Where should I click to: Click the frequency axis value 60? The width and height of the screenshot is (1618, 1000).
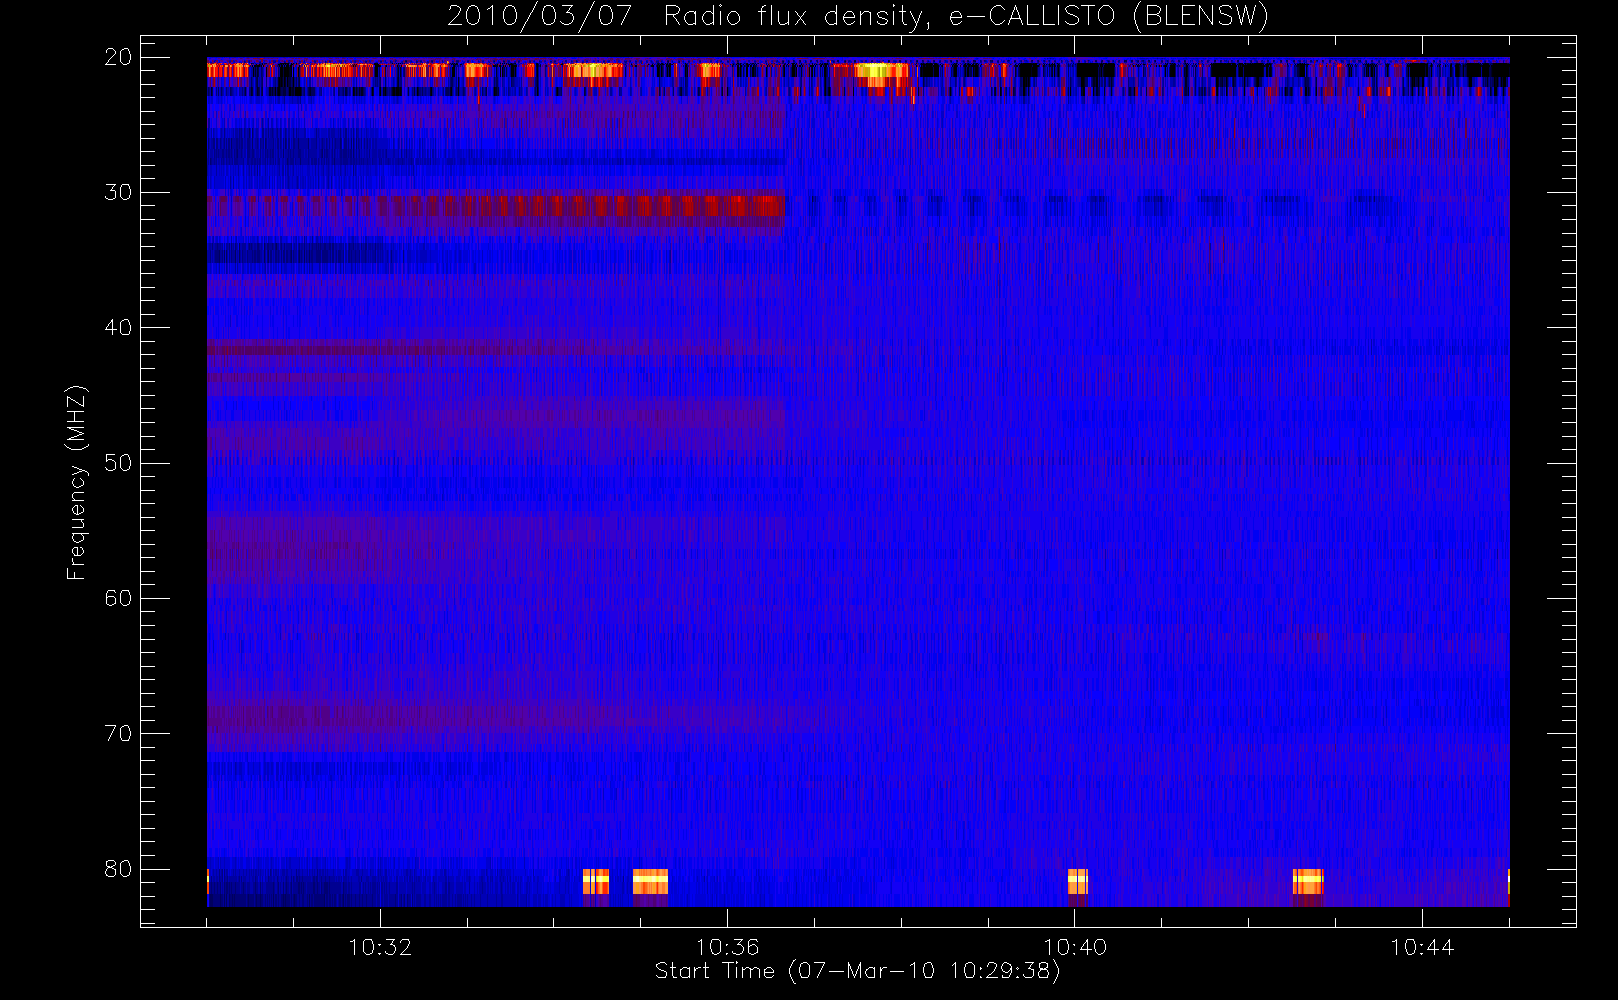[x=118, y=598]
